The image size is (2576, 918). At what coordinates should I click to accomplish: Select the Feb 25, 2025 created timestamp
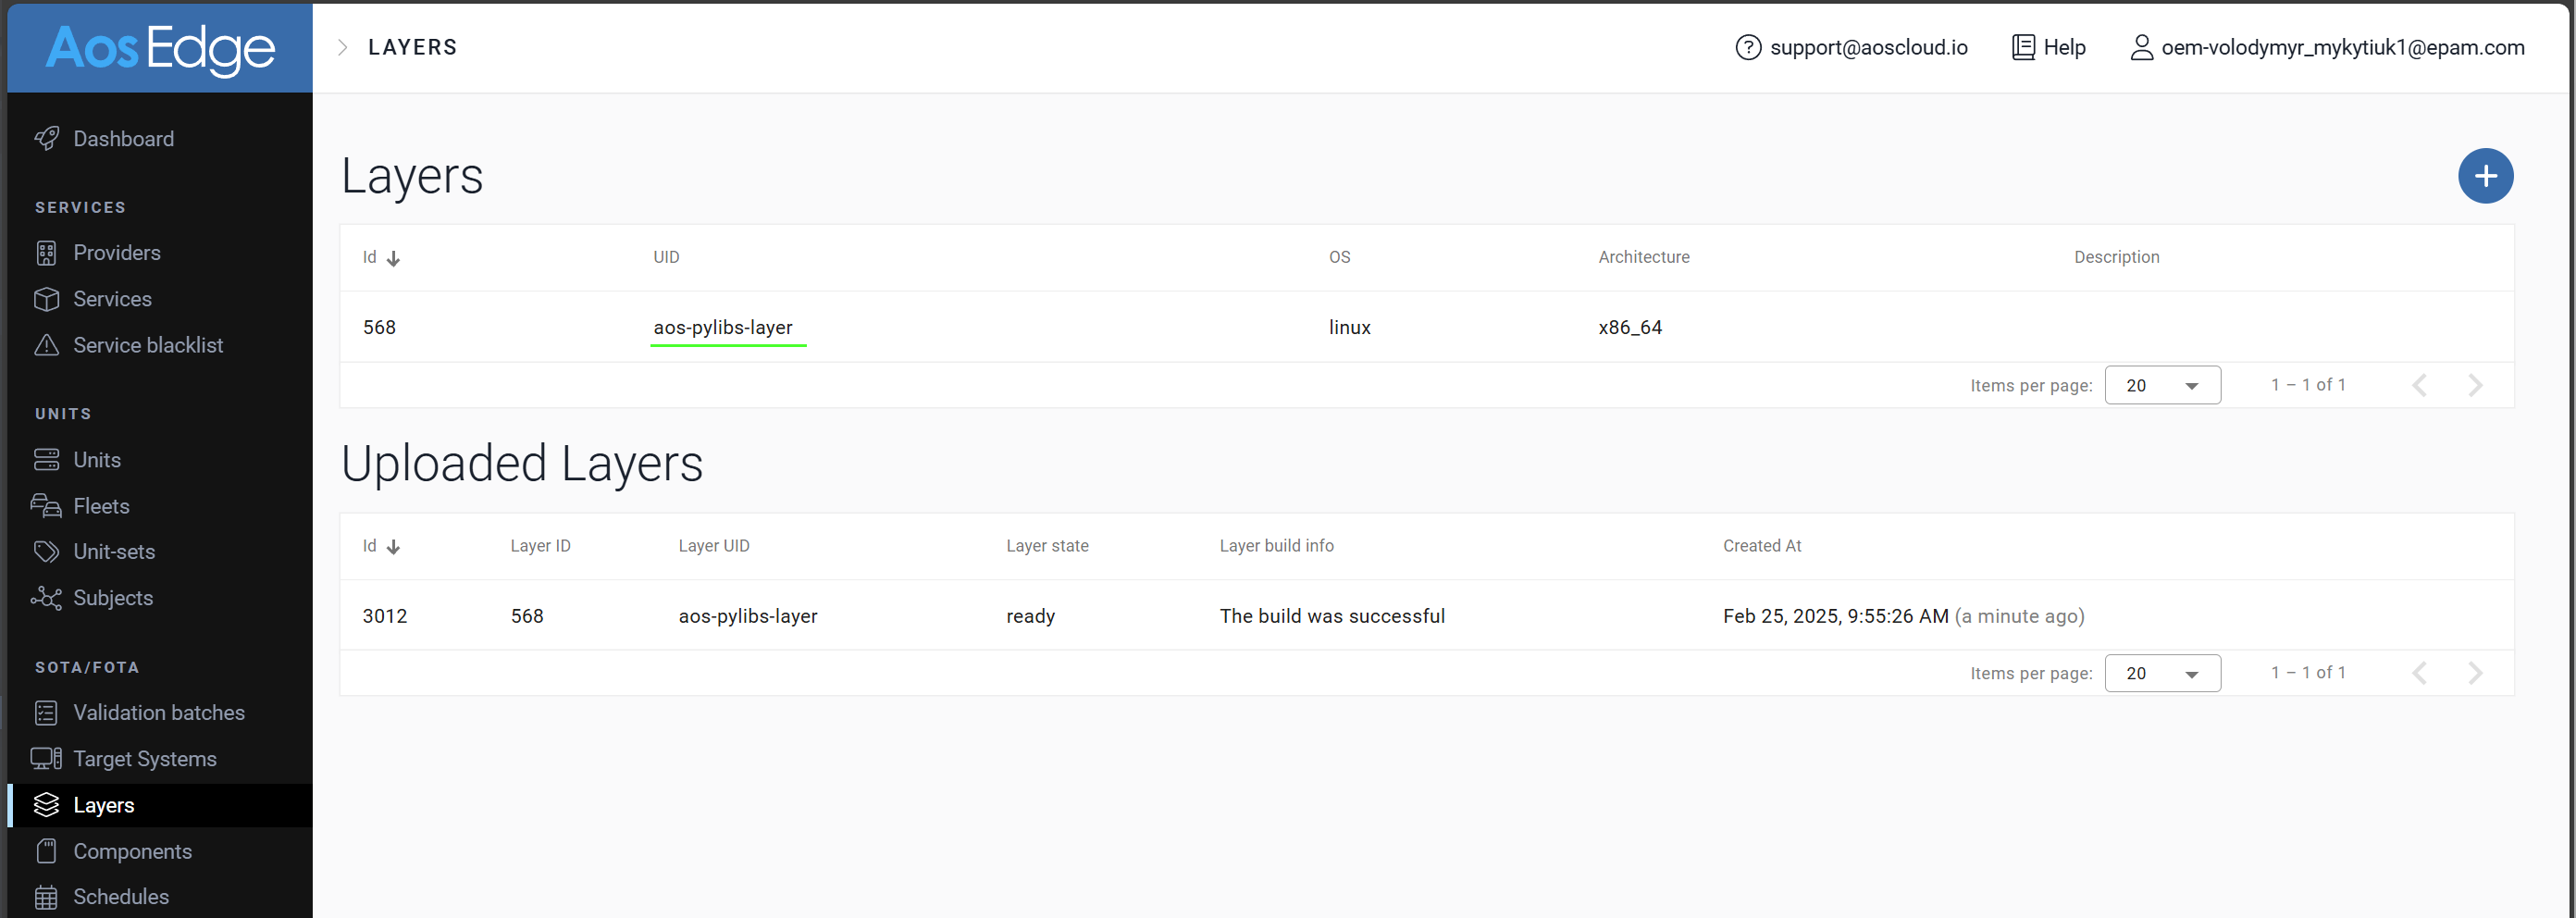pyautogui.click(x=1903, y=616)
